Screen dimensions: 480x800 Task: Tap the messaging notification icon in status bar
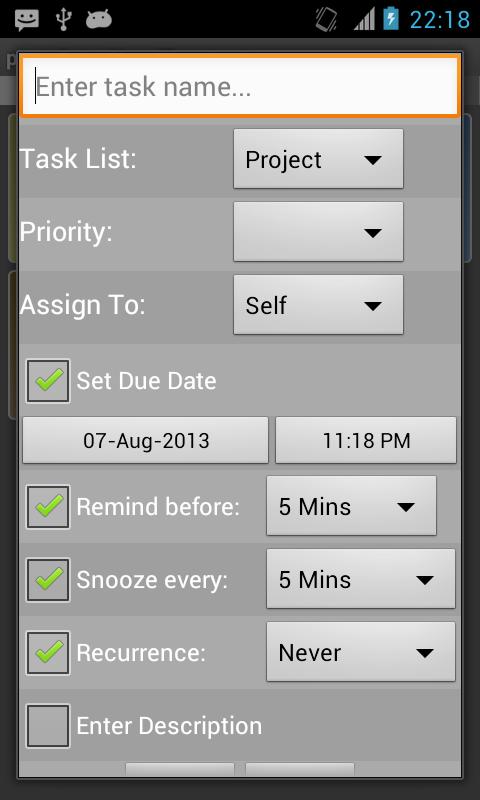click(x=27, y=19)
